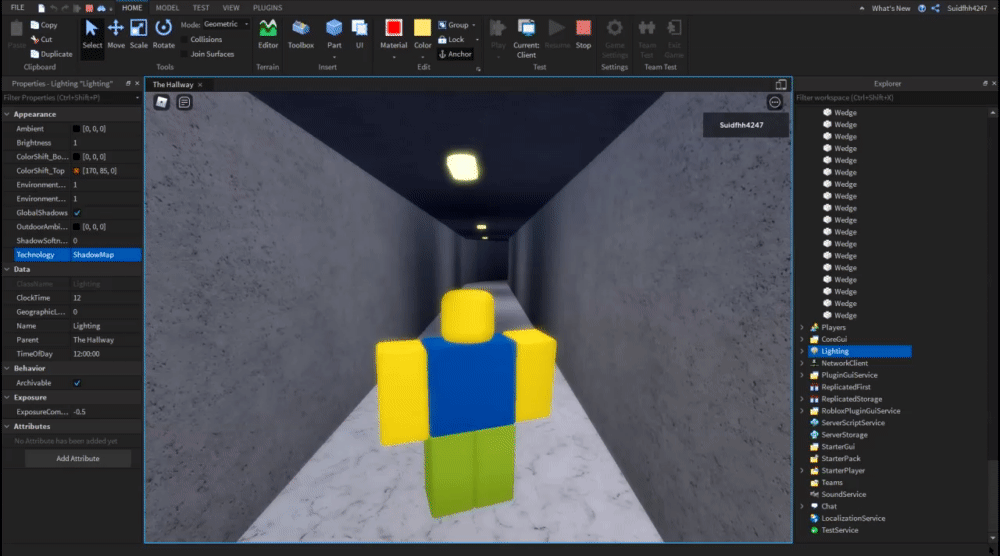Viewport: 1000px width, 556px height.
Task: Click the ColorShift_Top color swatch
Action: pos(77,171)
